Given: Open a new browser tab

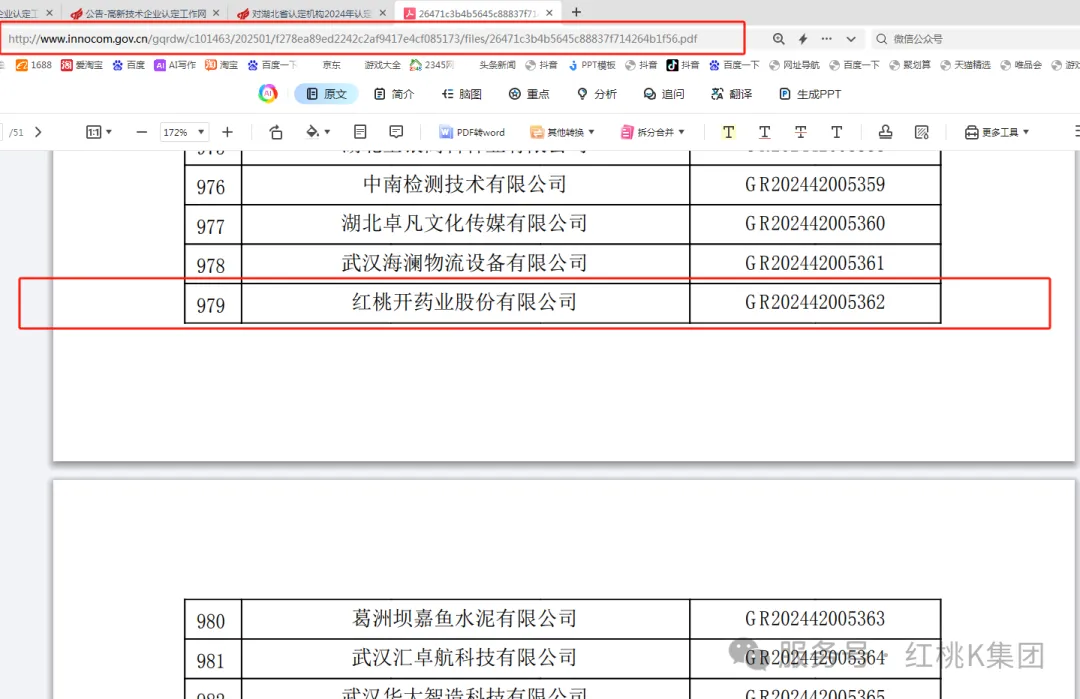Looking at the screenshot, I should 577,12.
